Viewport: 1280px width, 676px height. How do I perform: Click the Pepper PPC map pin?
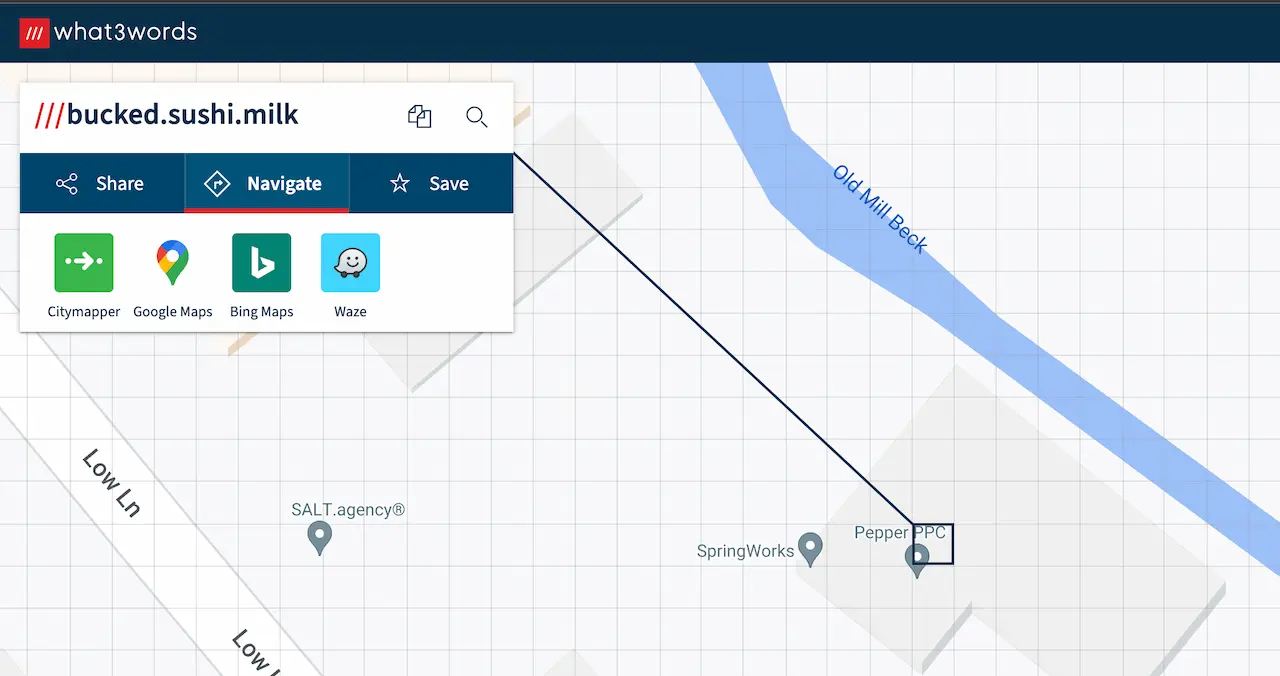pos(917,561)
